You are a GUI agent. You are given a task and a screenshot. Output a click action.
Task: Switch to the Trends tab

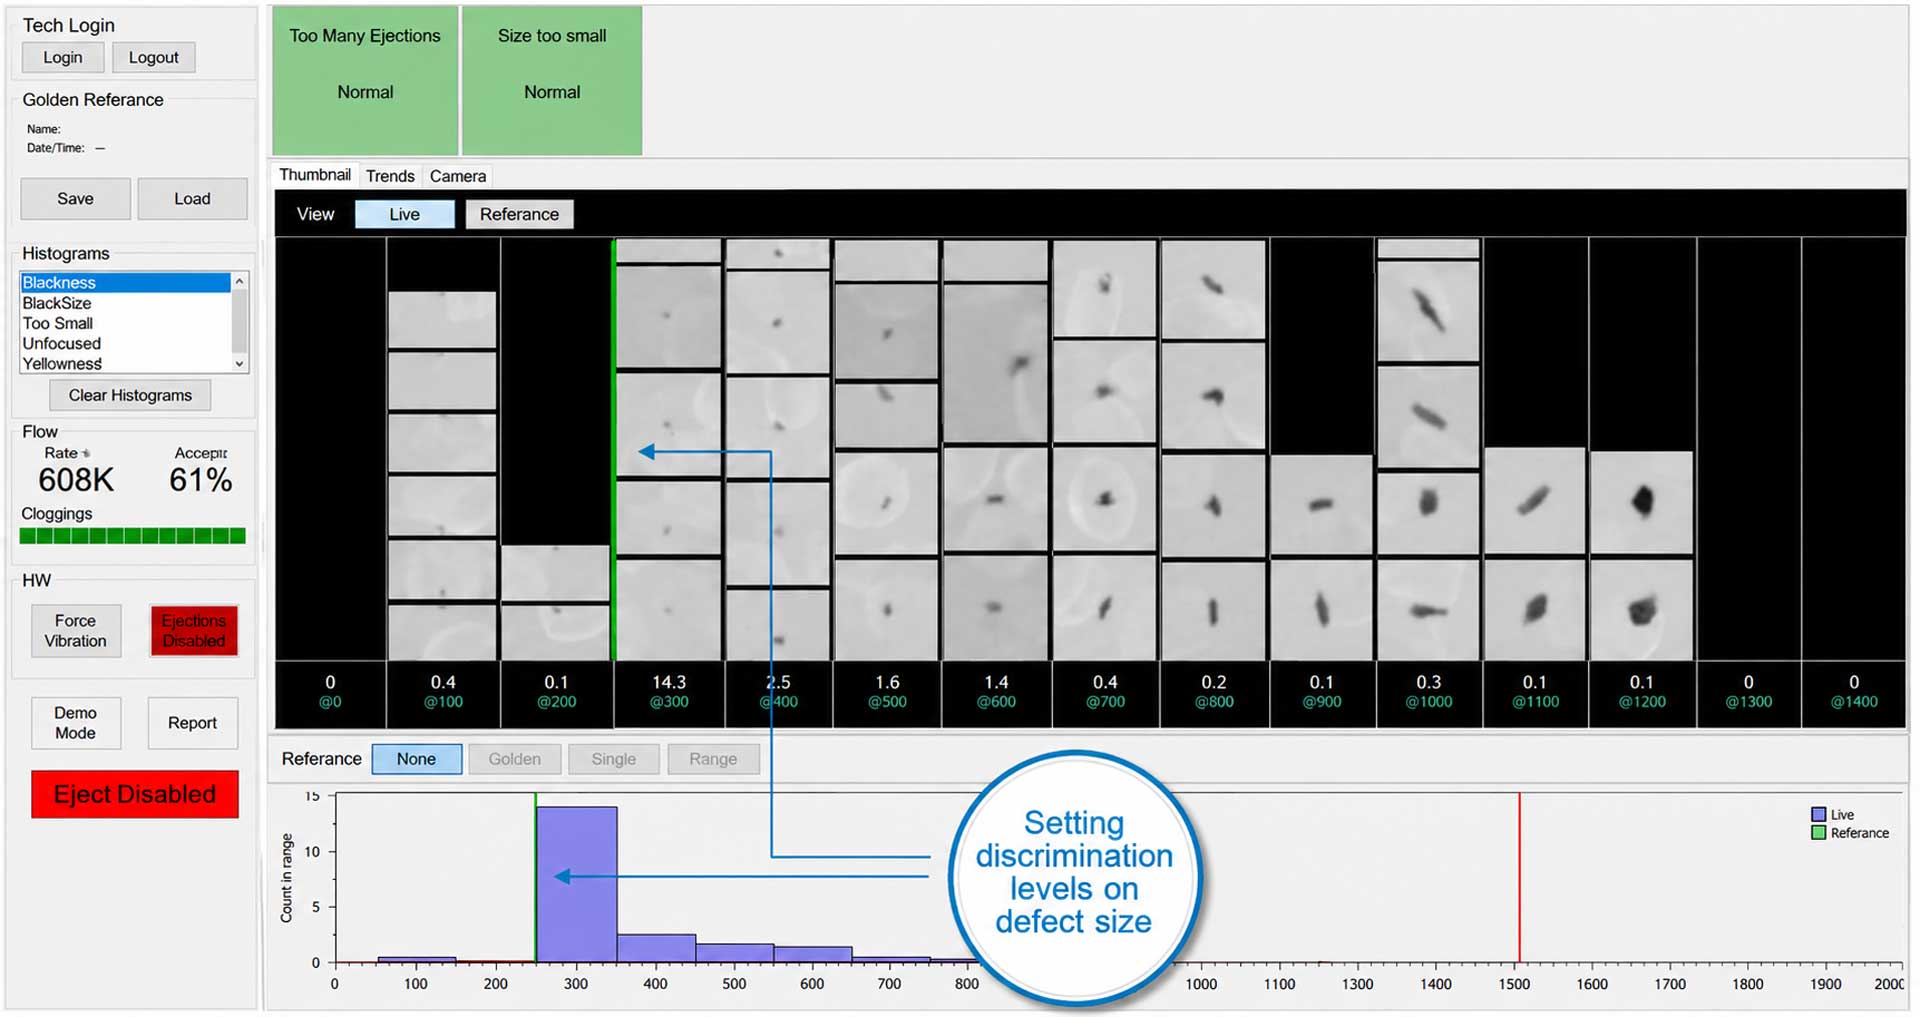tap(390, 176)
